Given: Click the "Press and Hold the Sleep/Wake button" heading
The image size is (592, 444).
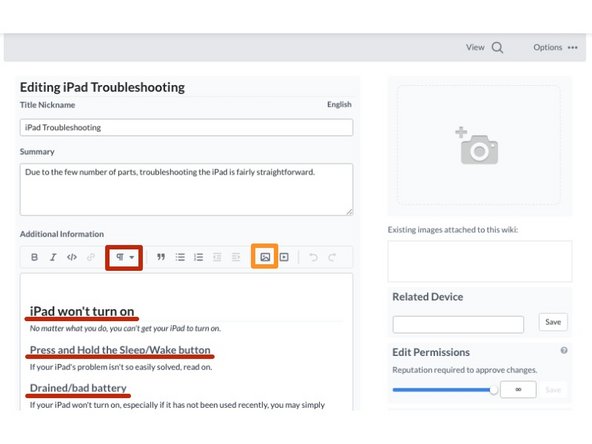Looking at the screenshot, I should 120,350.
